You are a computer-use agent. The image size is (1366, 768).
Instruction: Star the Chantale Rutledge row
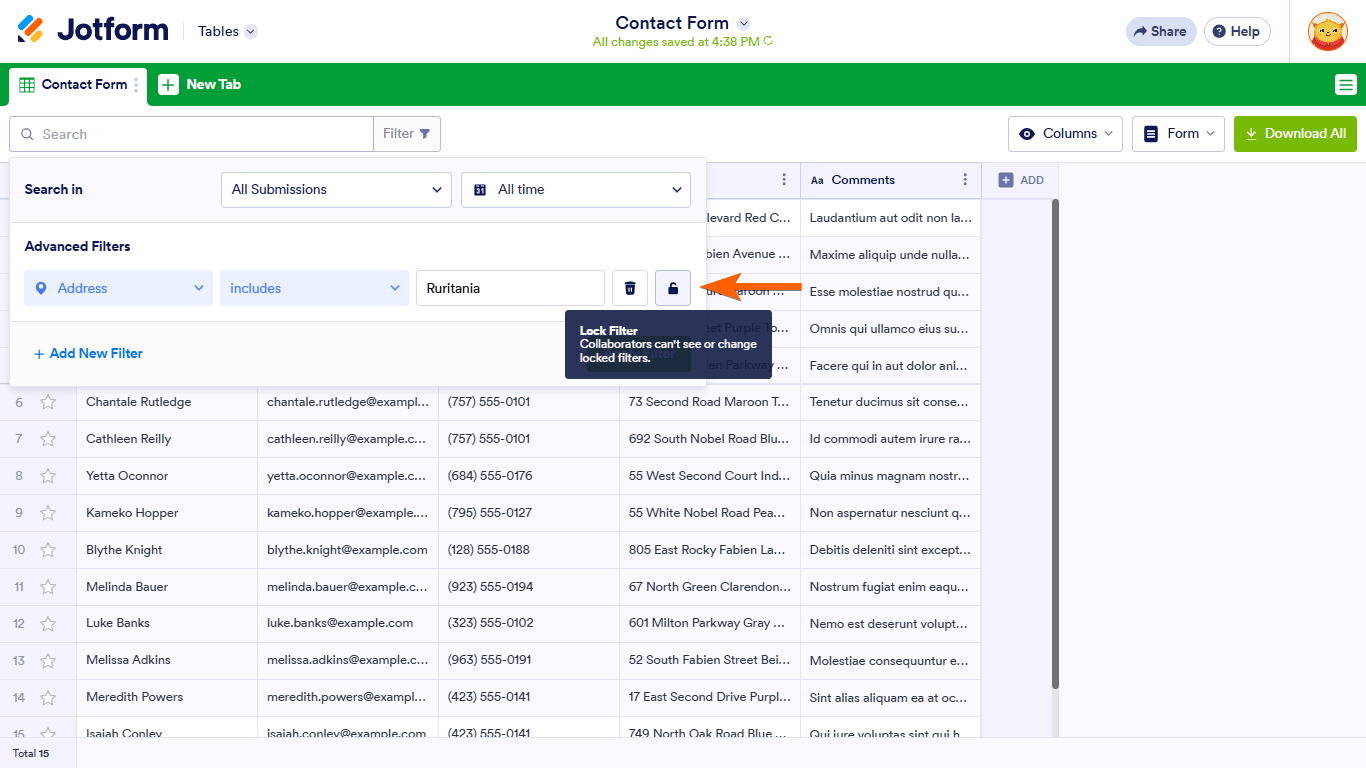tap(48, 402)
